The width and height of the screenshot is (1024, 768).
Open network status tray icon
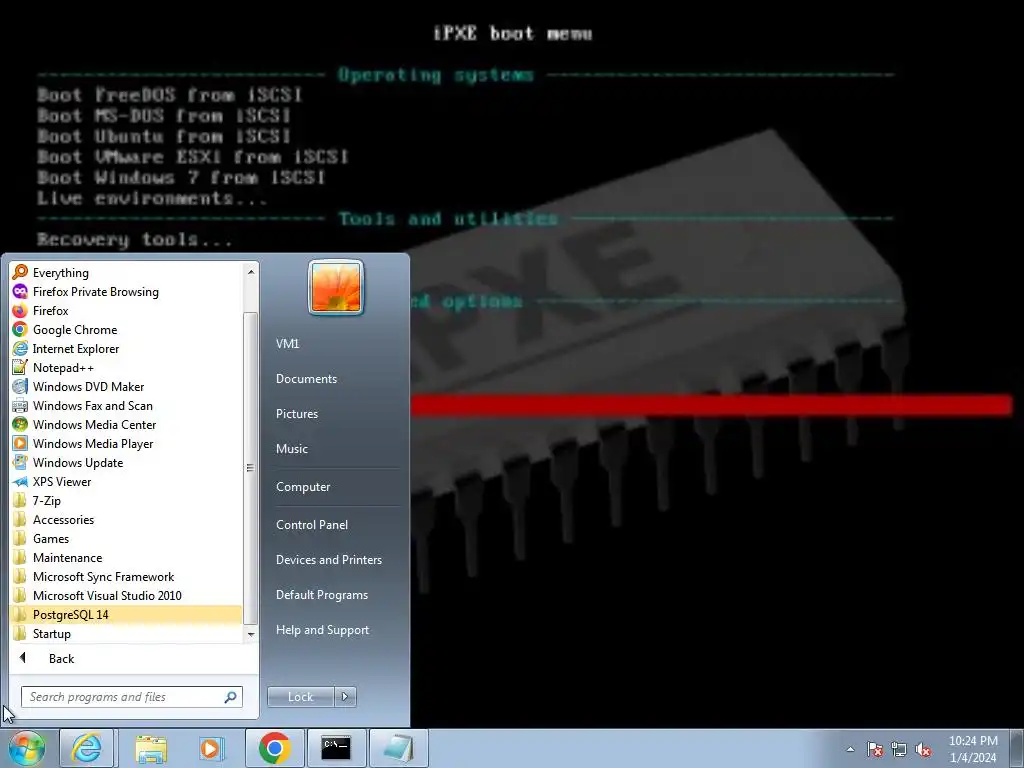click(x=899, y=749)
